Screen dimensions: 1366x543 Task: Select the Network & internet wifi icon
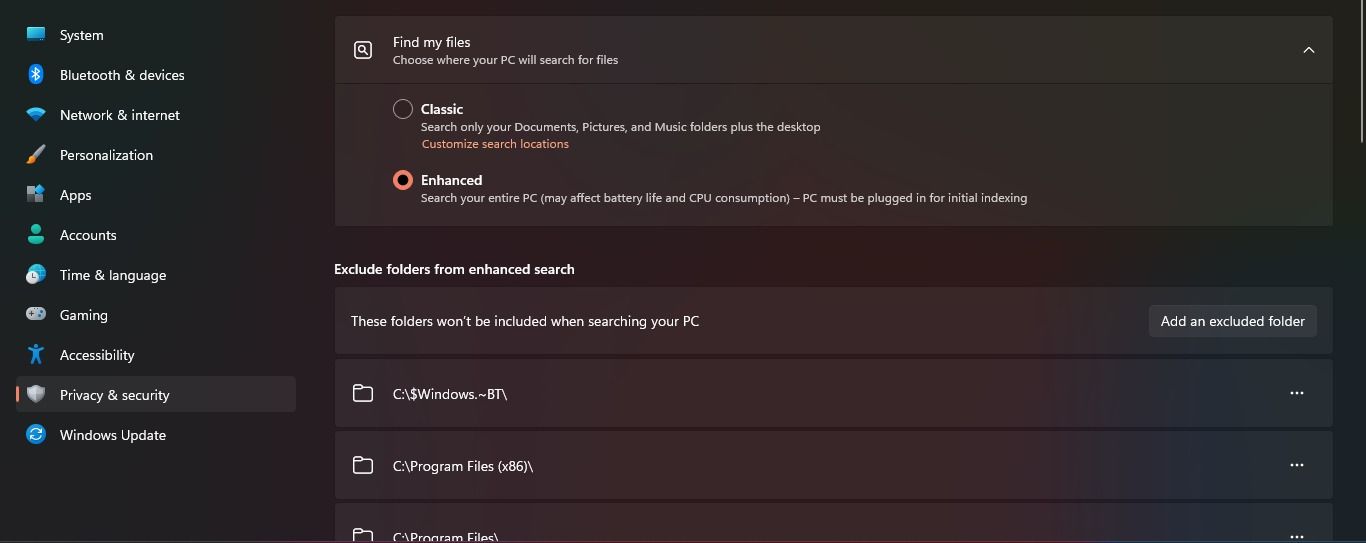coord(36,115)
